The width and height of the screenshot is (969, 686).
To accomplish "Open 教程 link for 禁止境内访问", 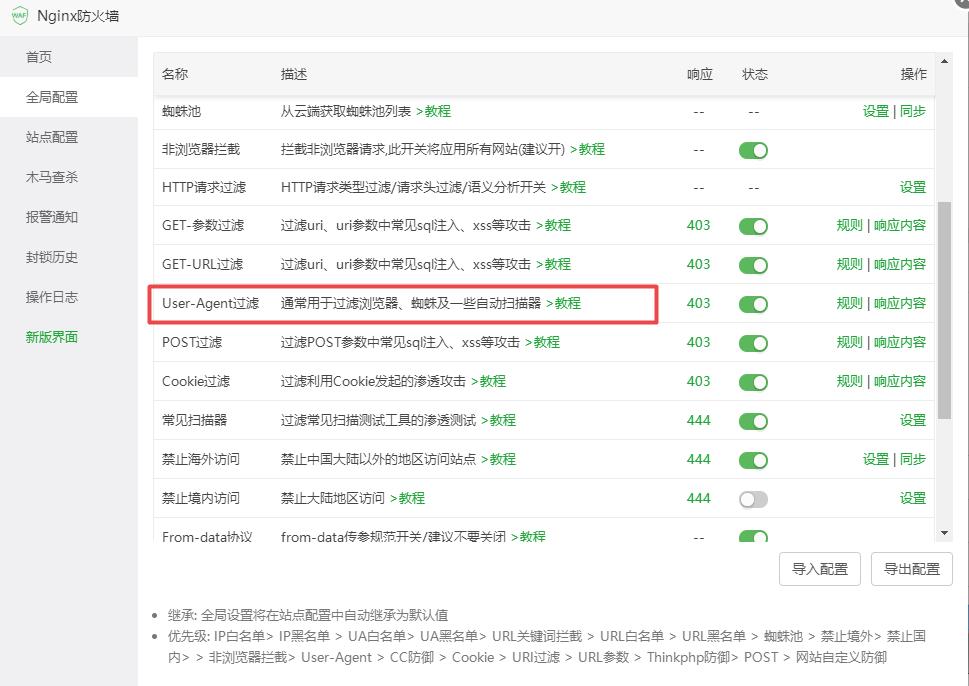I will coord(408,498).
